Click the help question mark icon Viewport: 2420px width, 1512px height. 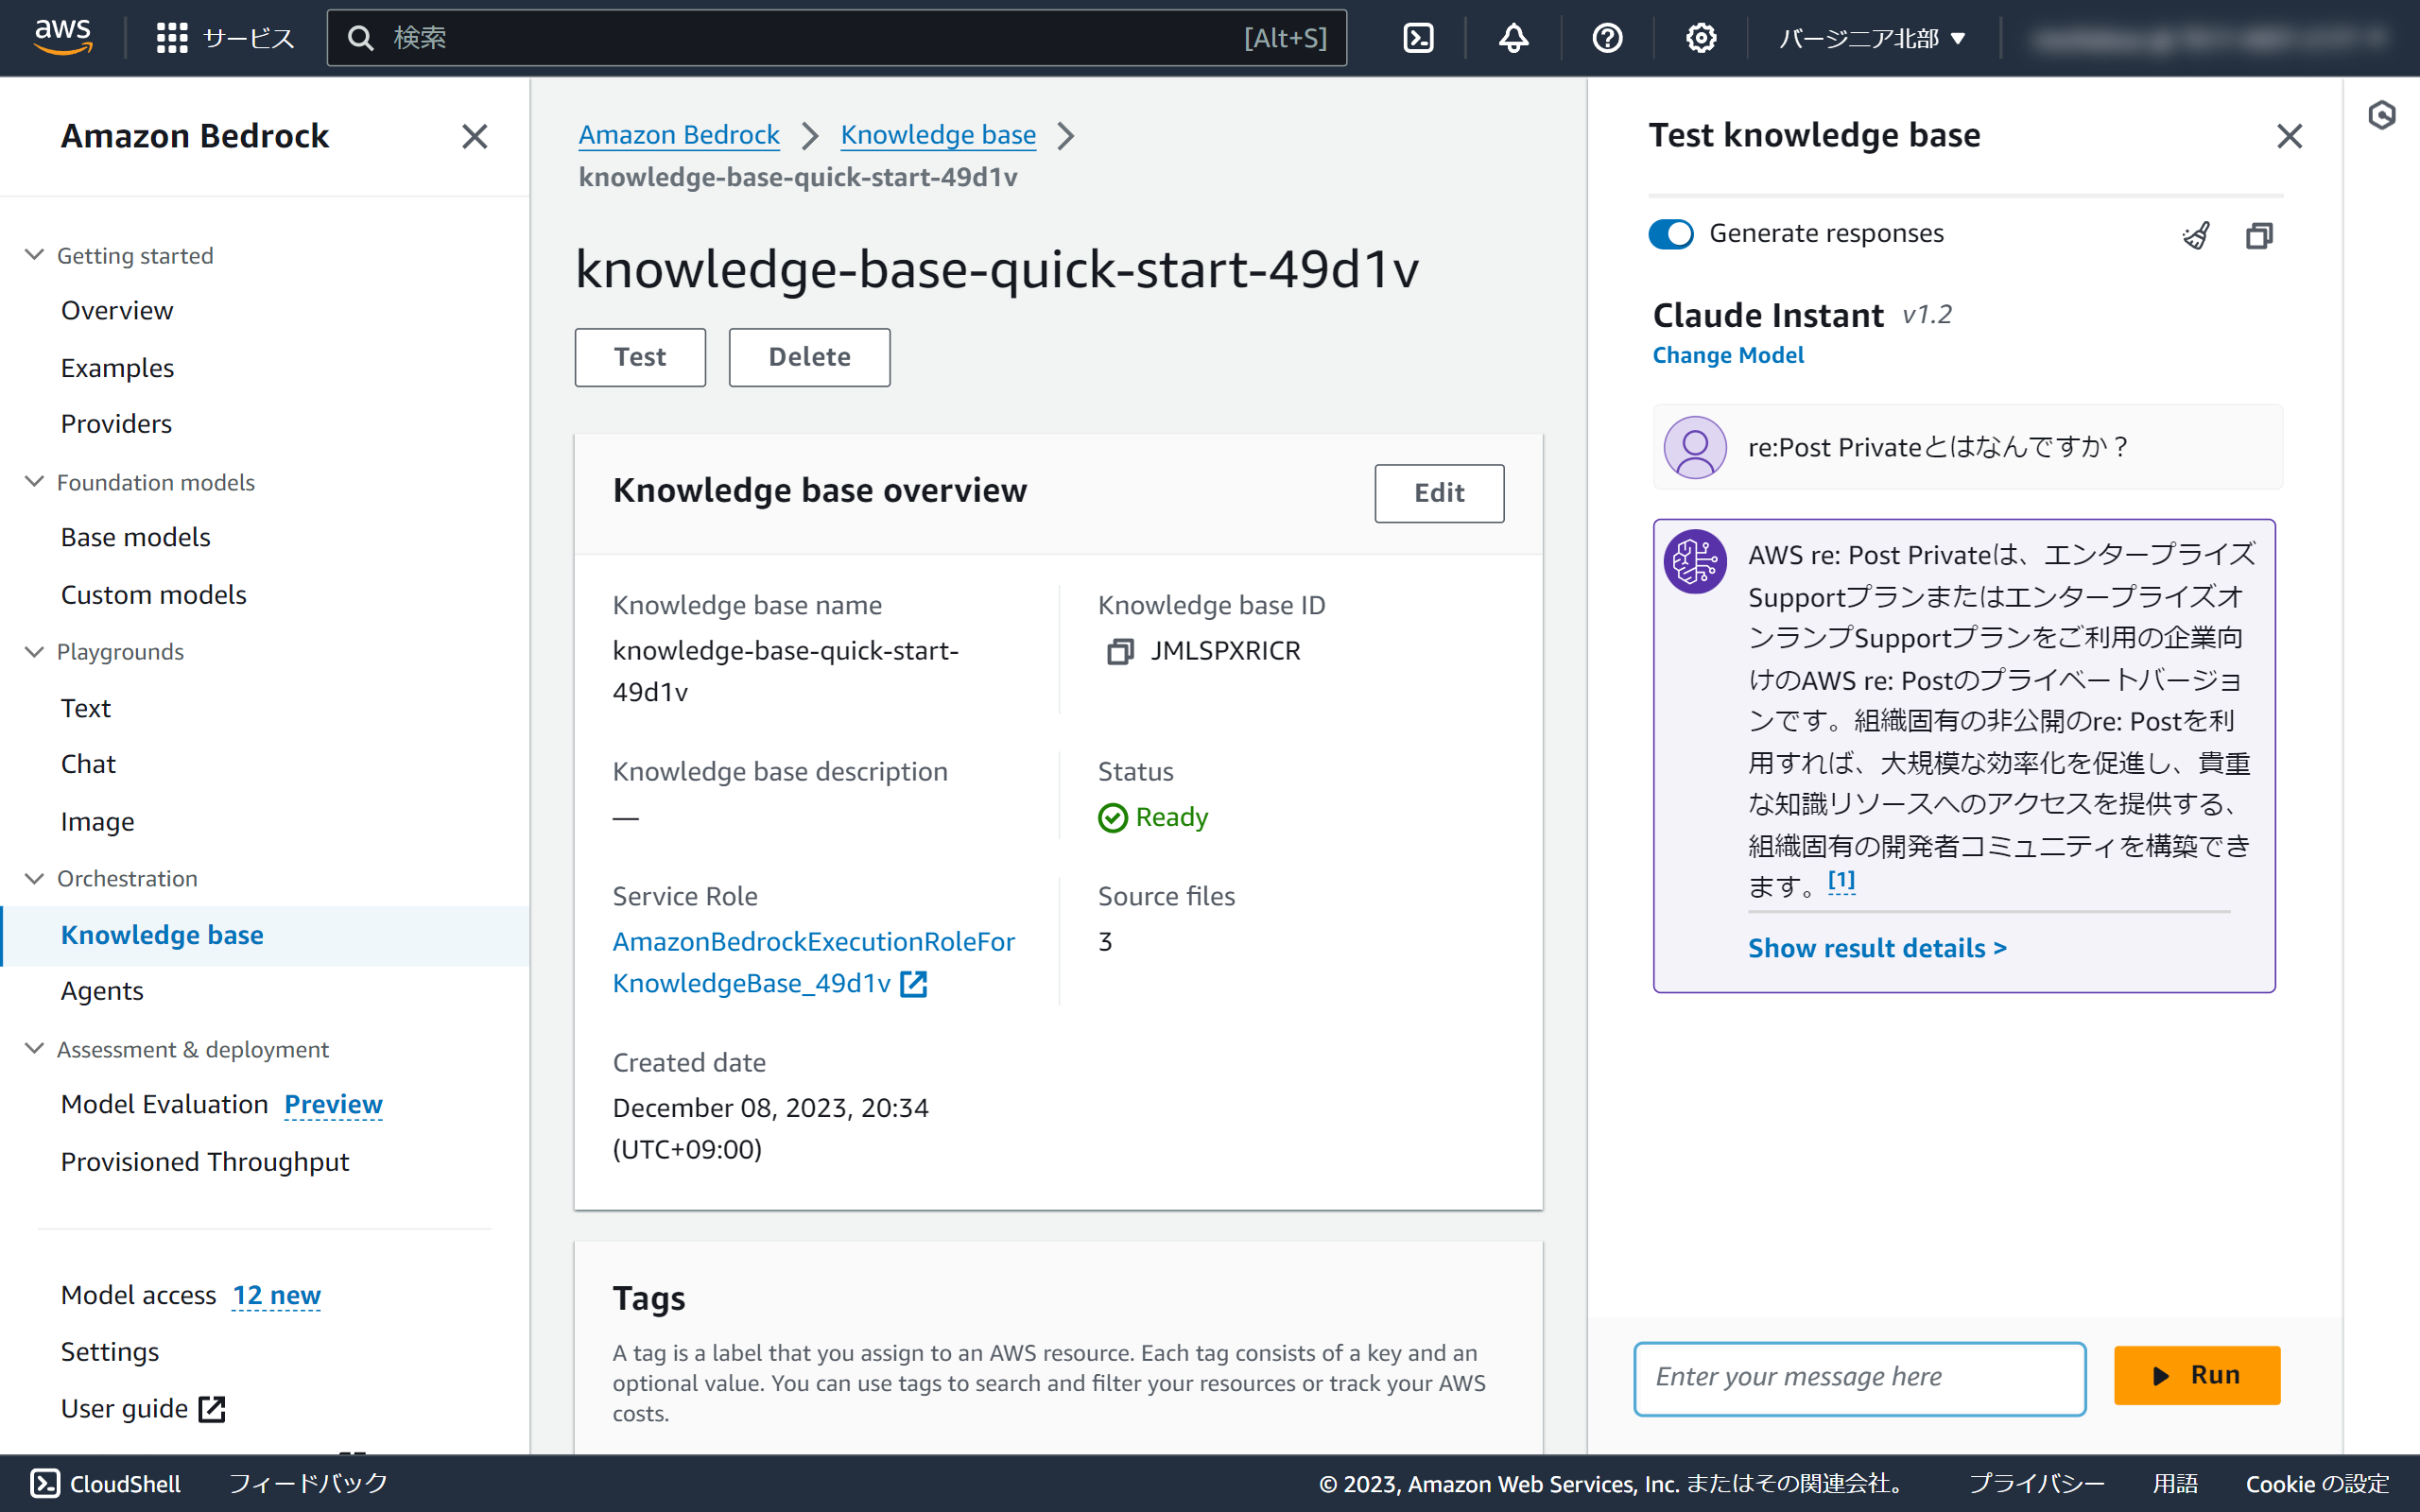tap(1607, 38)
